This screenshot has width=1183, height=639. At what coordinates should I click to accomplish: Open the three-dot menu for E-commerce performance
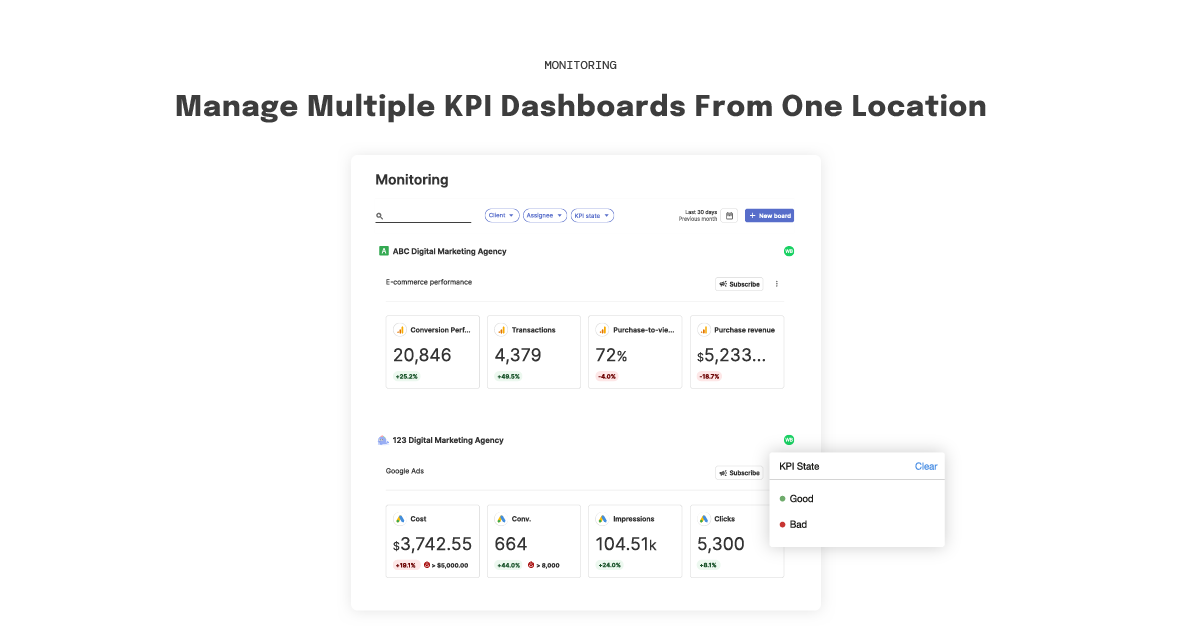tap(777, 284)
